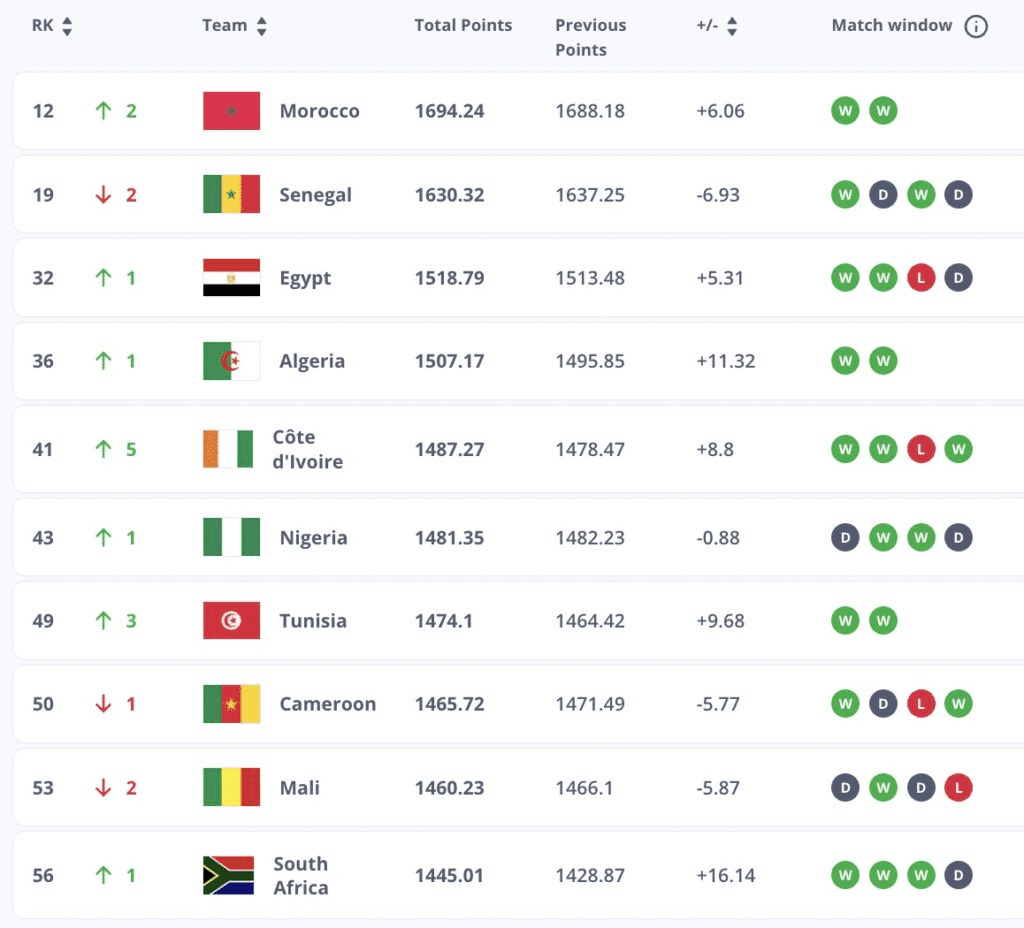This screenshot has height=928, width=1024.
Task: Click Senegal's first D match badge
Action: 883,194
